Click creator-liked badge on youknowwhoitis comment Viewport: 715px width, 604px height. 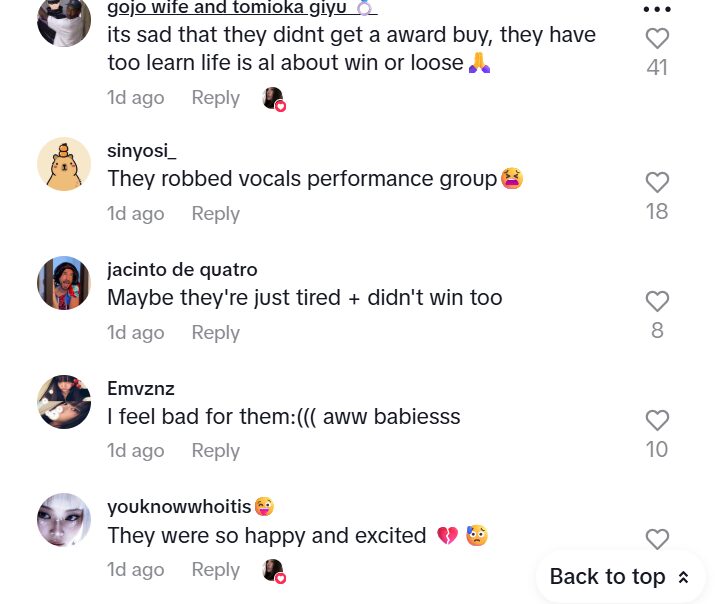[273, 570]
